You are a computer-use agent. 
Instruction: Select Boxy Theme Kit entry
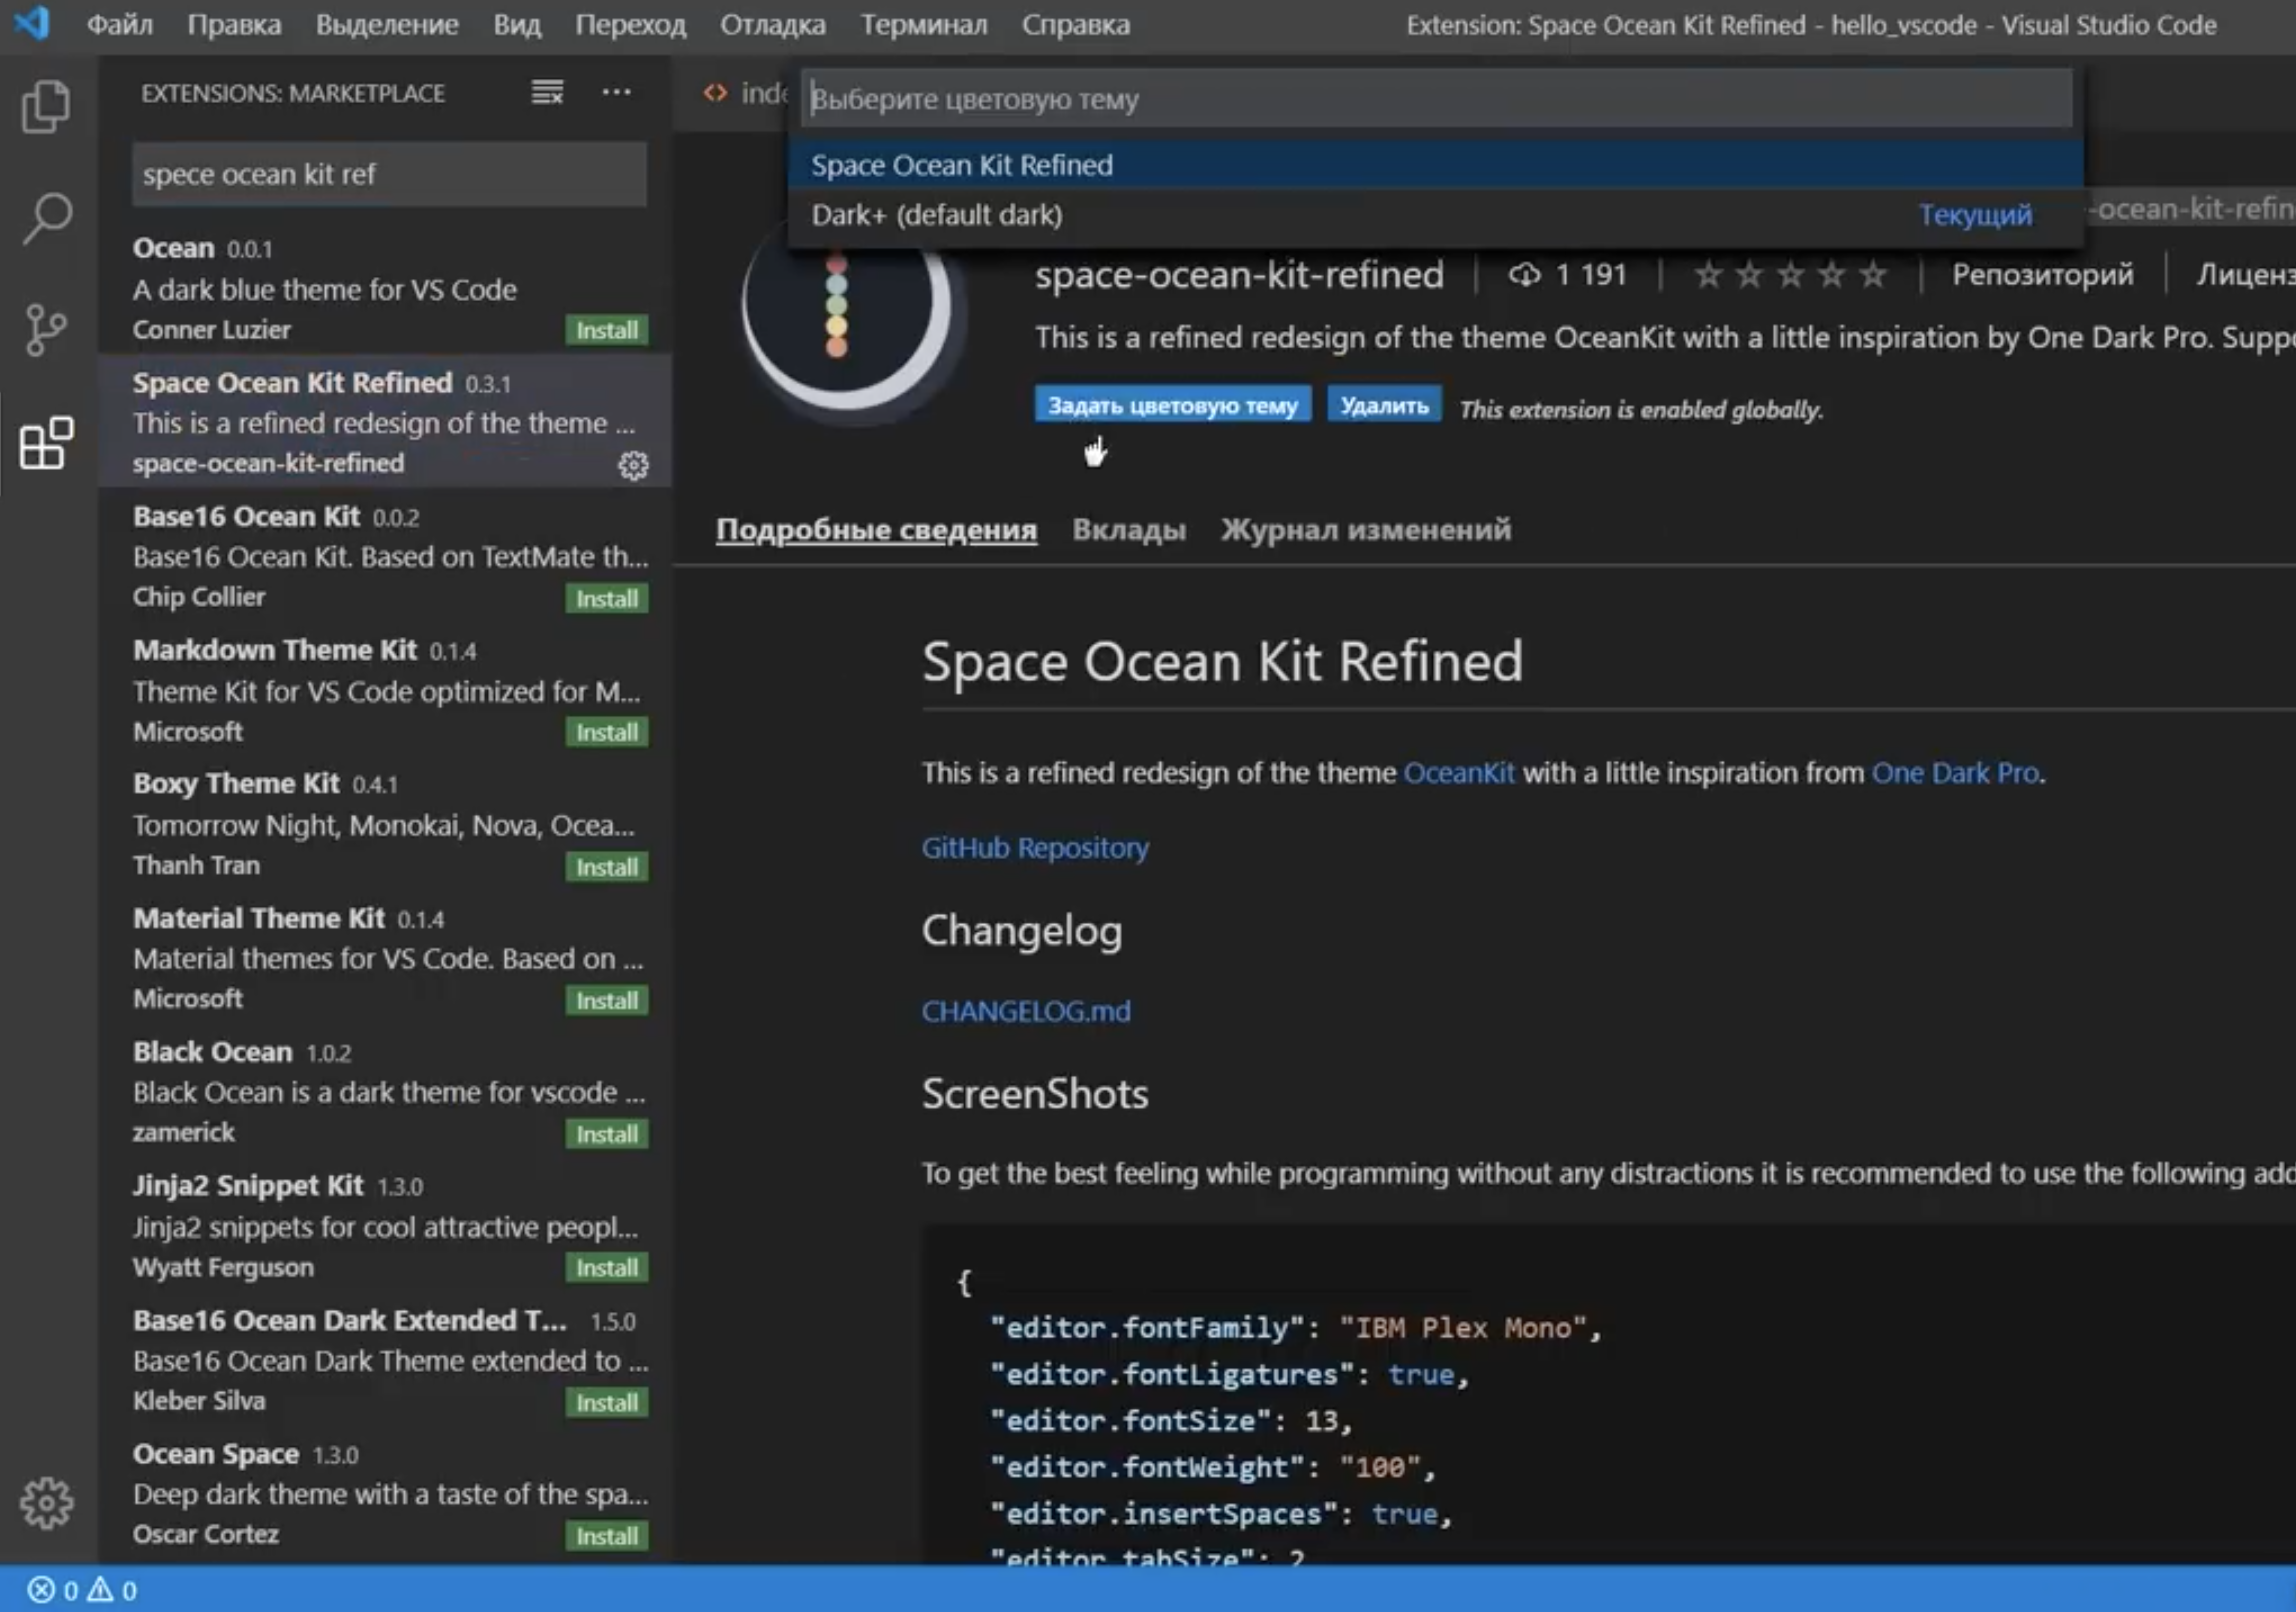click(x=385, y=823)
